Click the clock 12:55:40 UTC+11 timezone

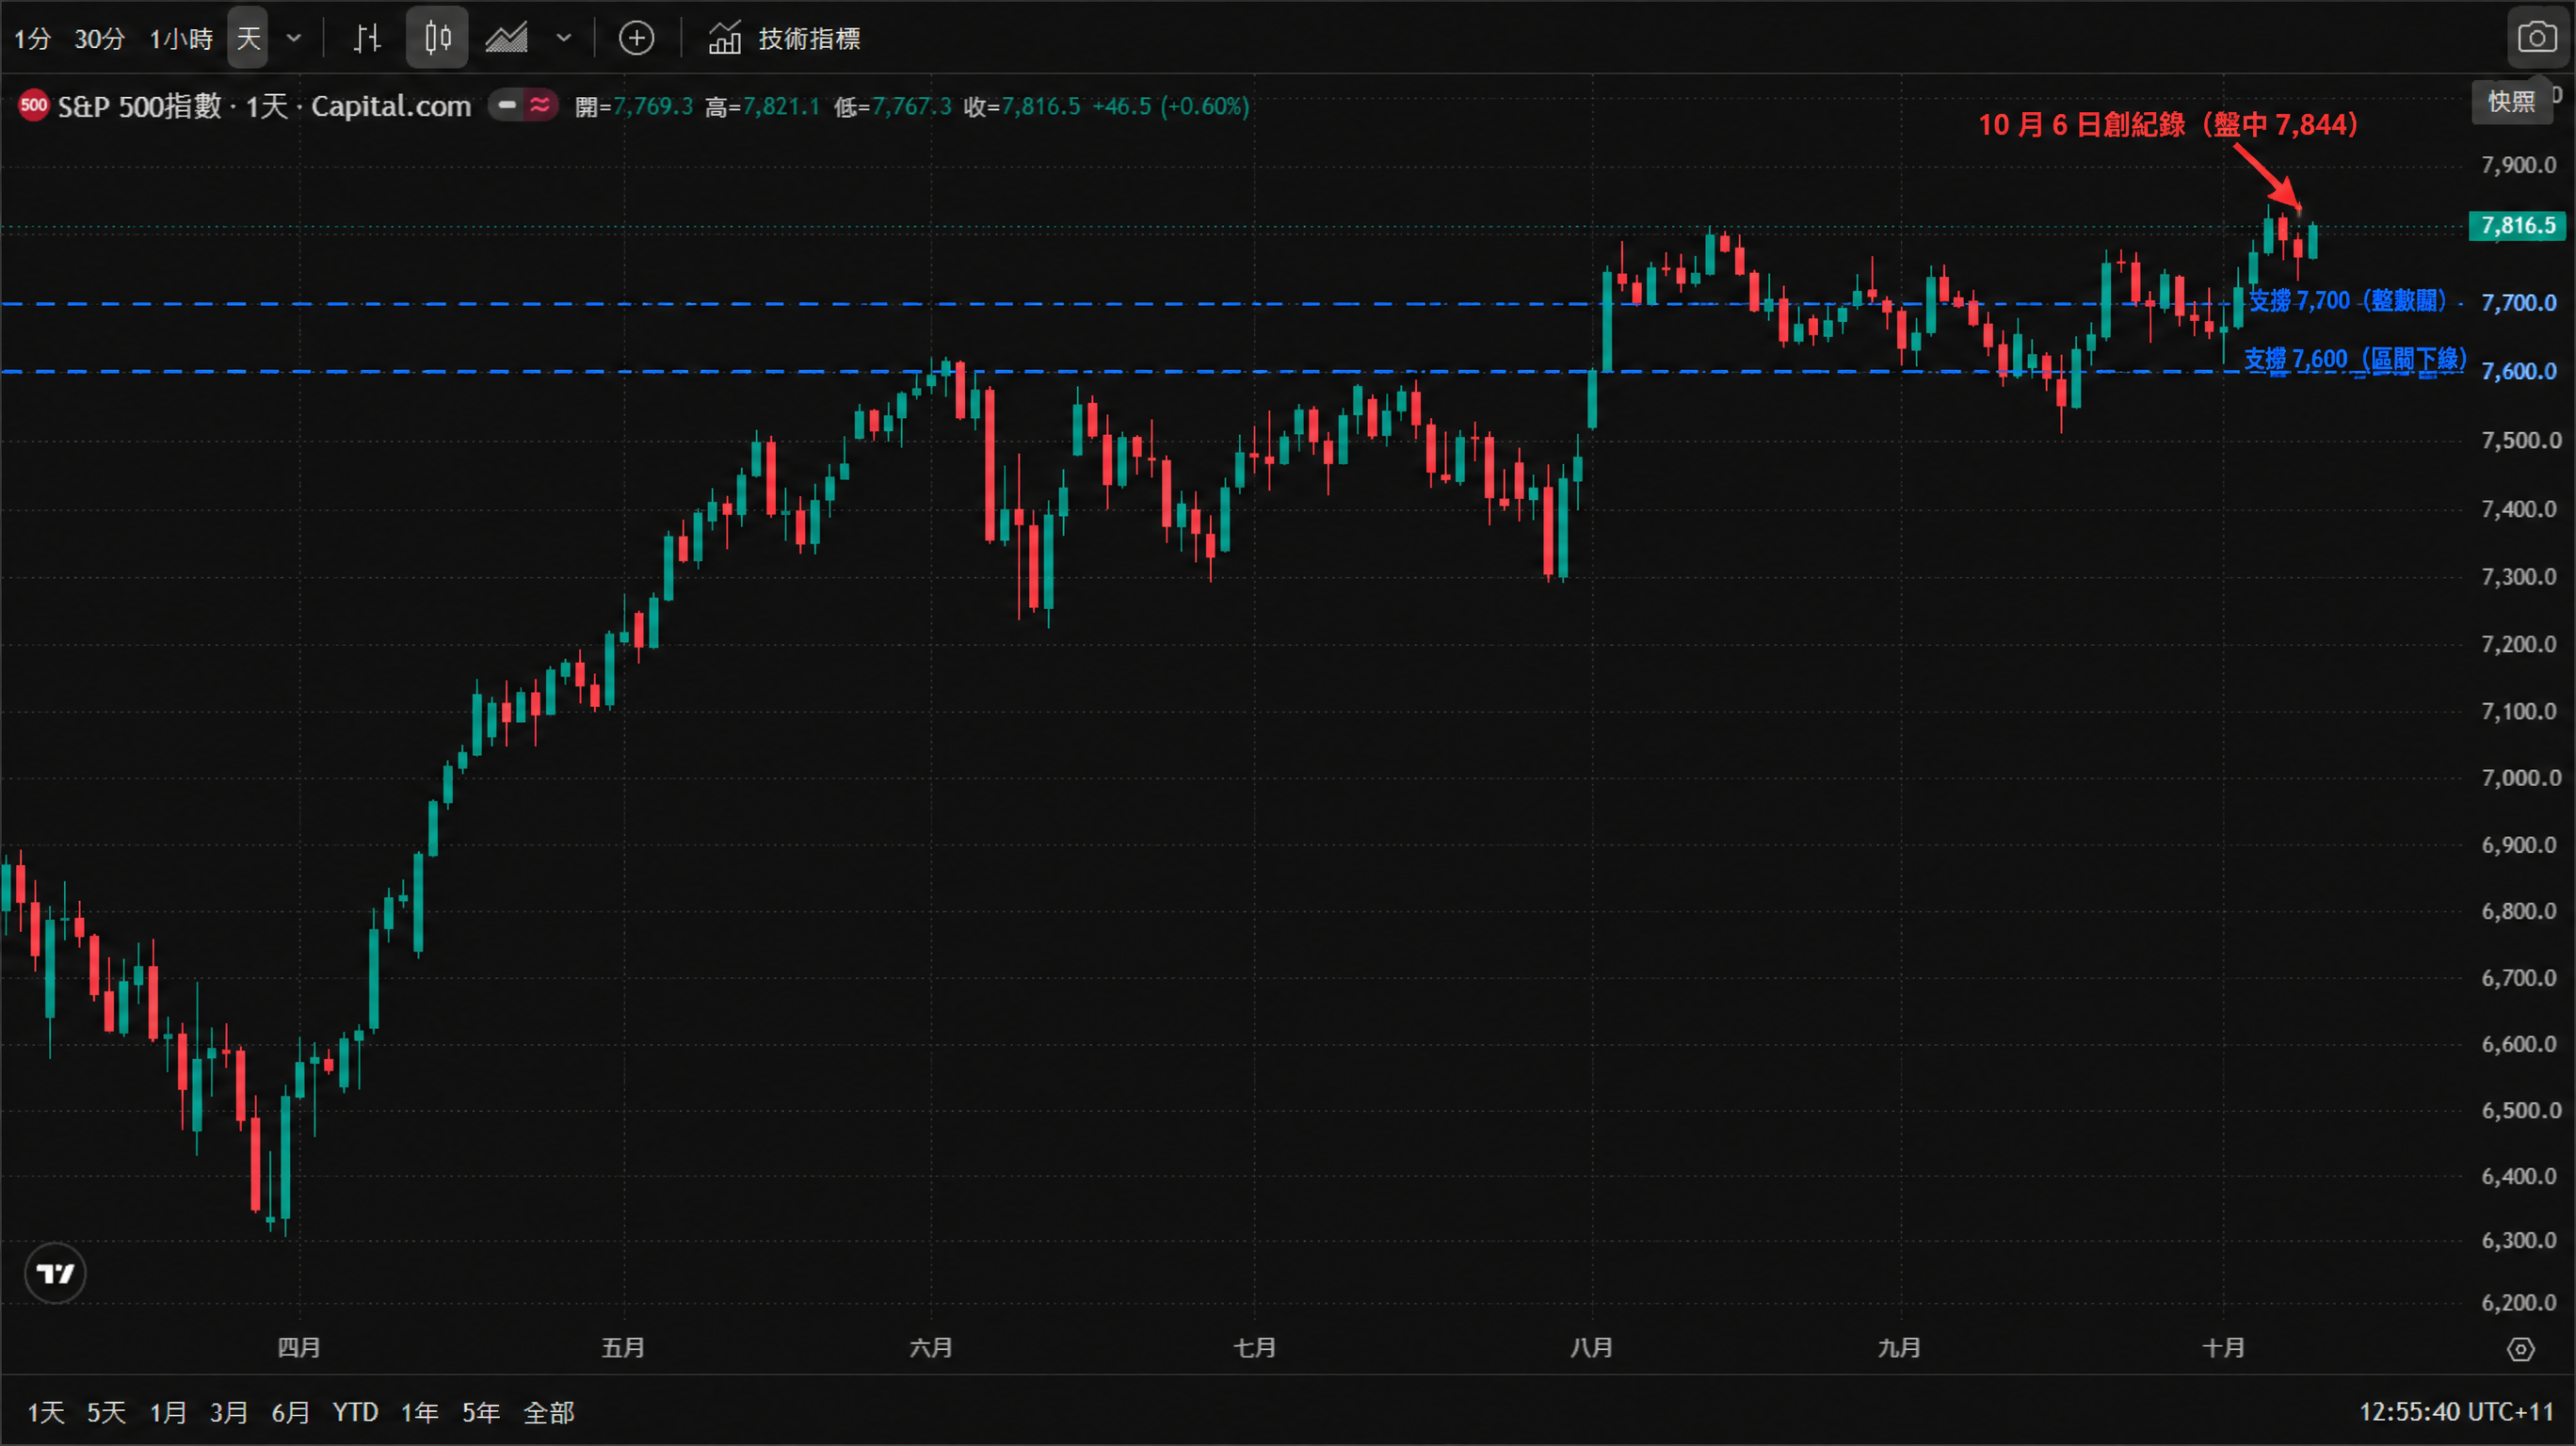point(2457,1413)
